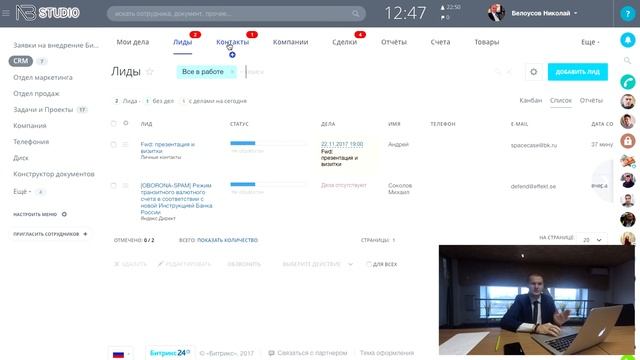Click 'Добавить лид' button

pos(578,72)
